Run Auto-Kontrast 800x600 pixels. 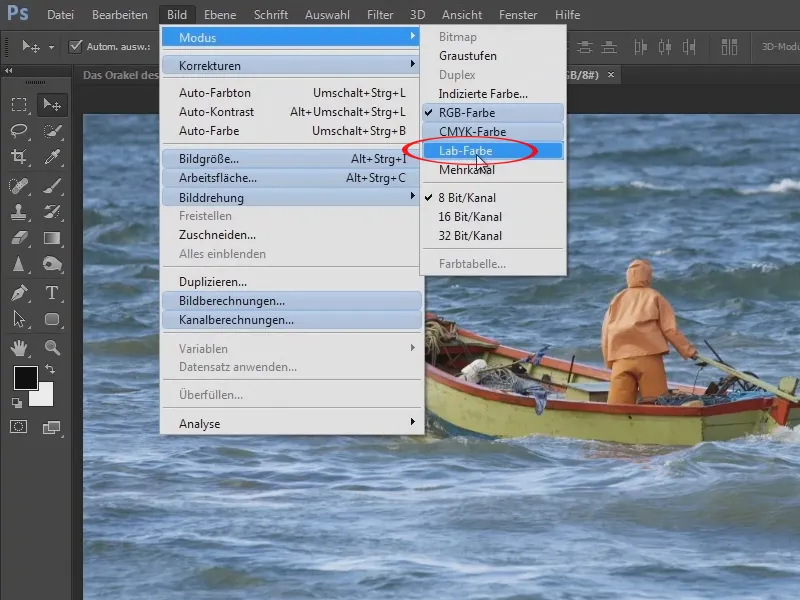[x=291, y=112]
